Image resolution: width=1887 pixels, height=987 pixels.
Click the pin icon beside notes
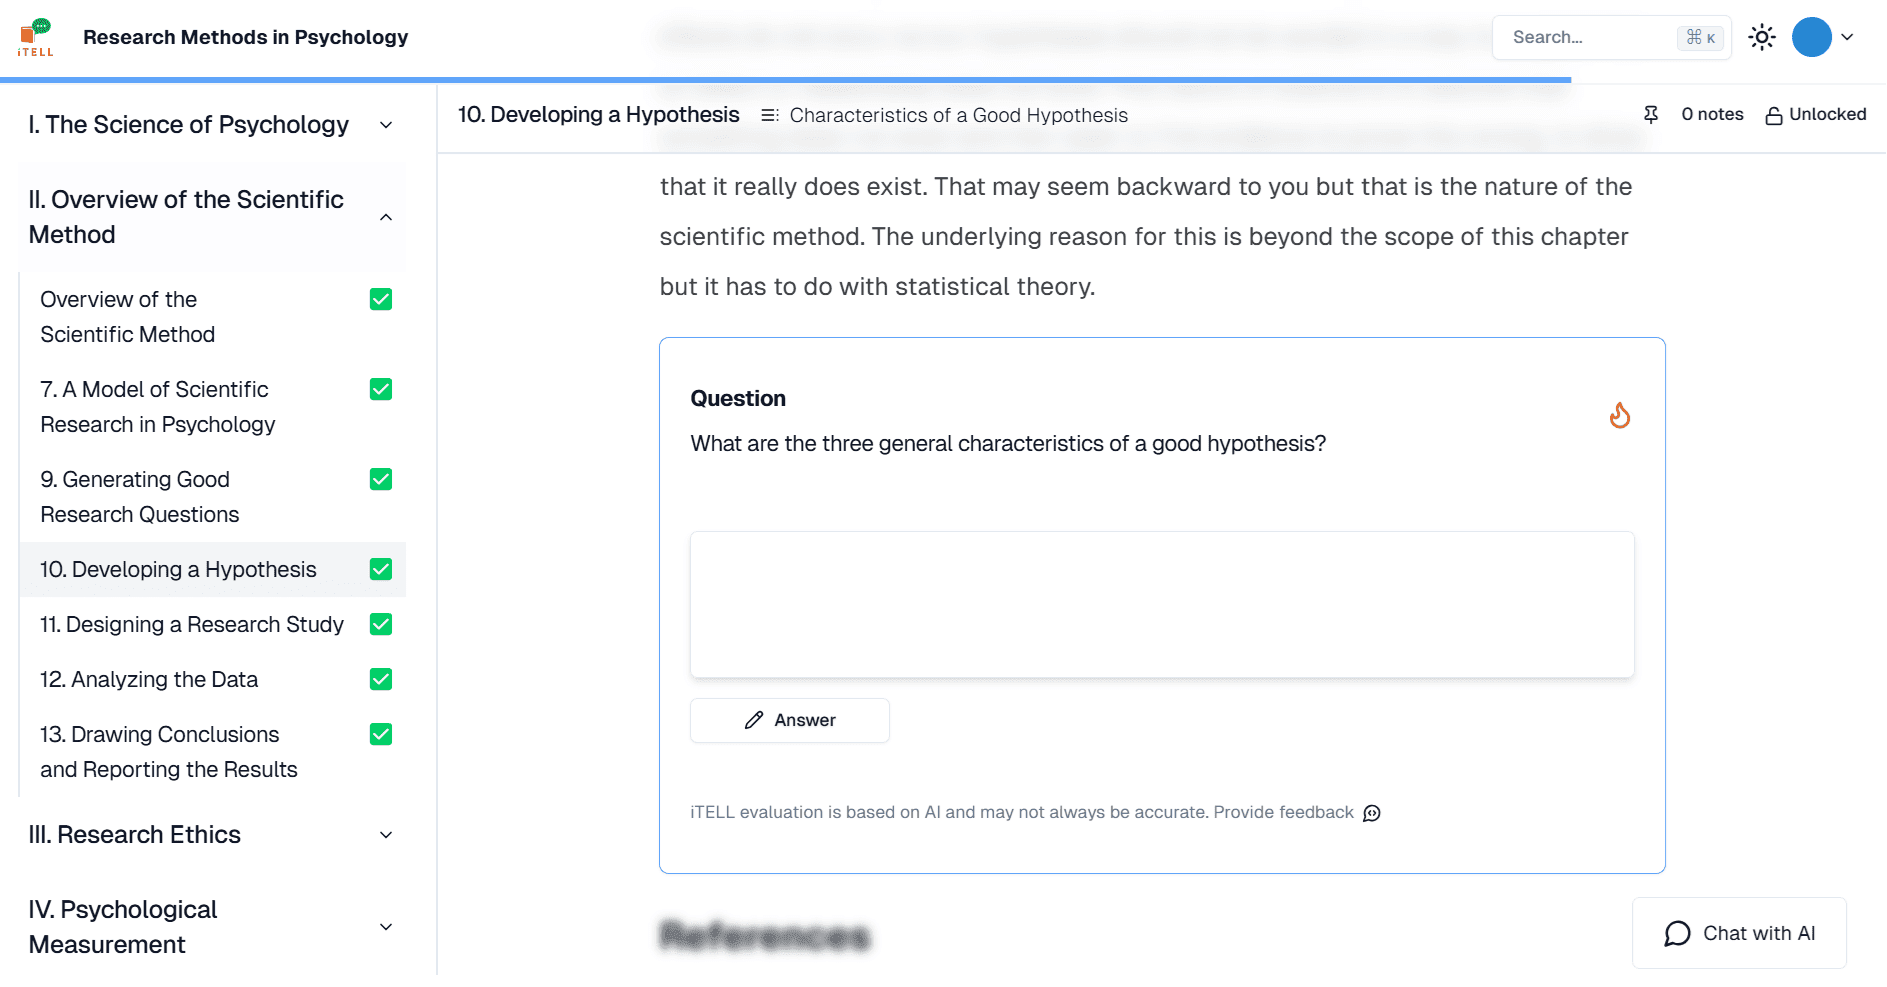click(x=1651, y=115)
